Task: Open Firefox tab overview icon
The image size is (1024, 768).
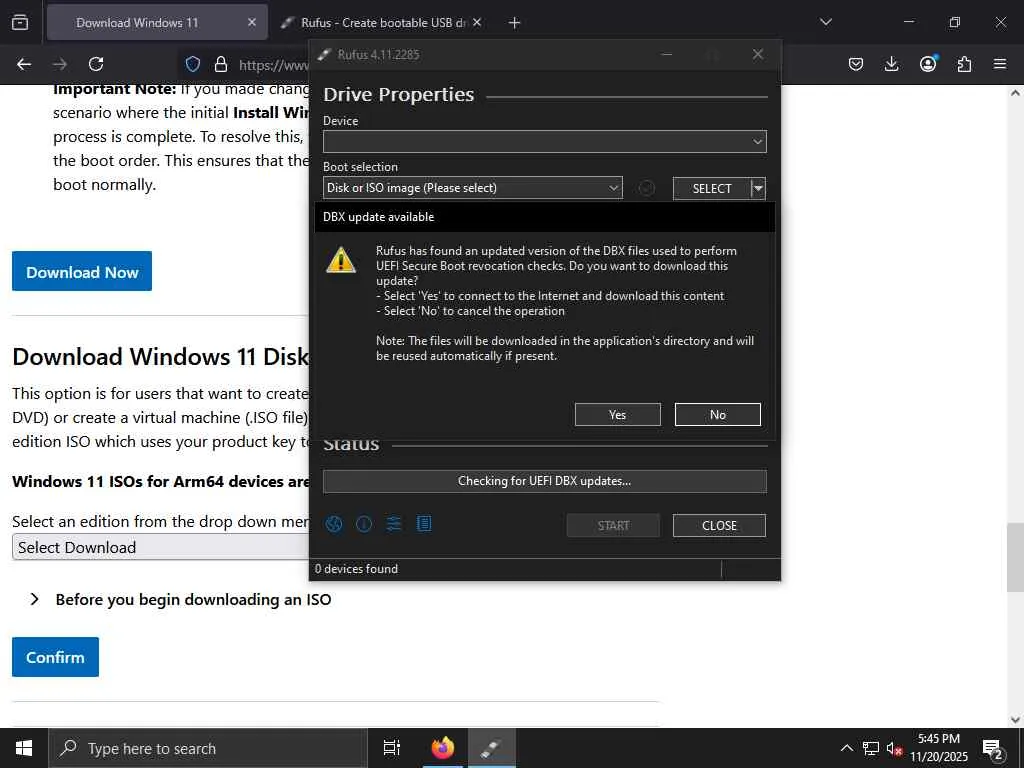Action: [x=20, y=22]
